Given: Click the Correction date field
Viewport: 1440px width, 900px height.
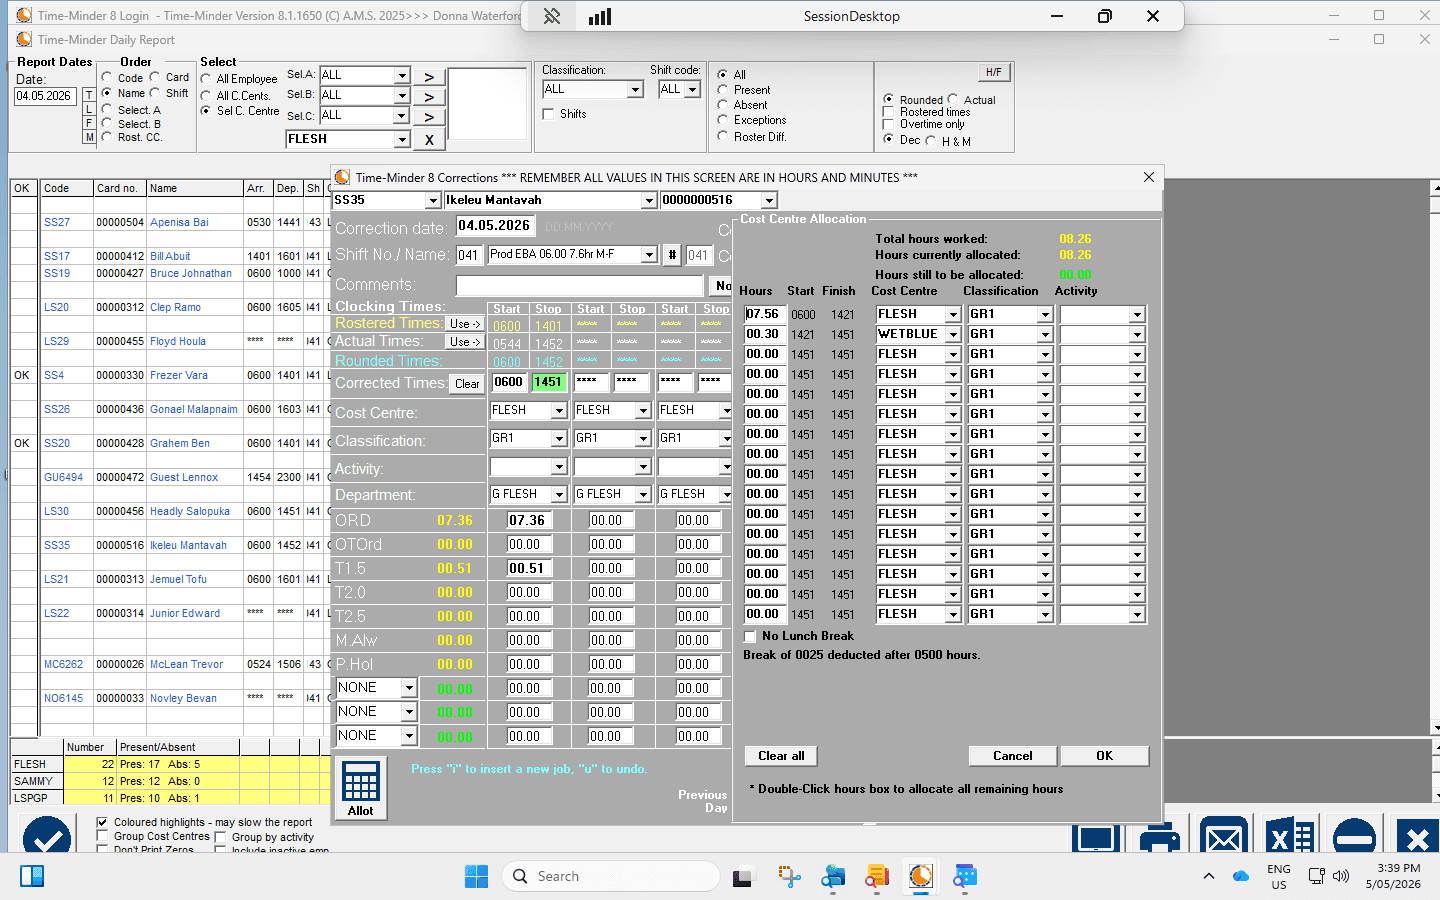Looking at the screenshot, I should 495,226.
